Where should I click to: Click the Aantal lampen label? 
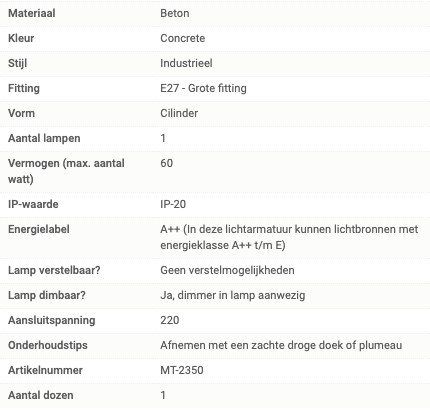pos(44,138)
